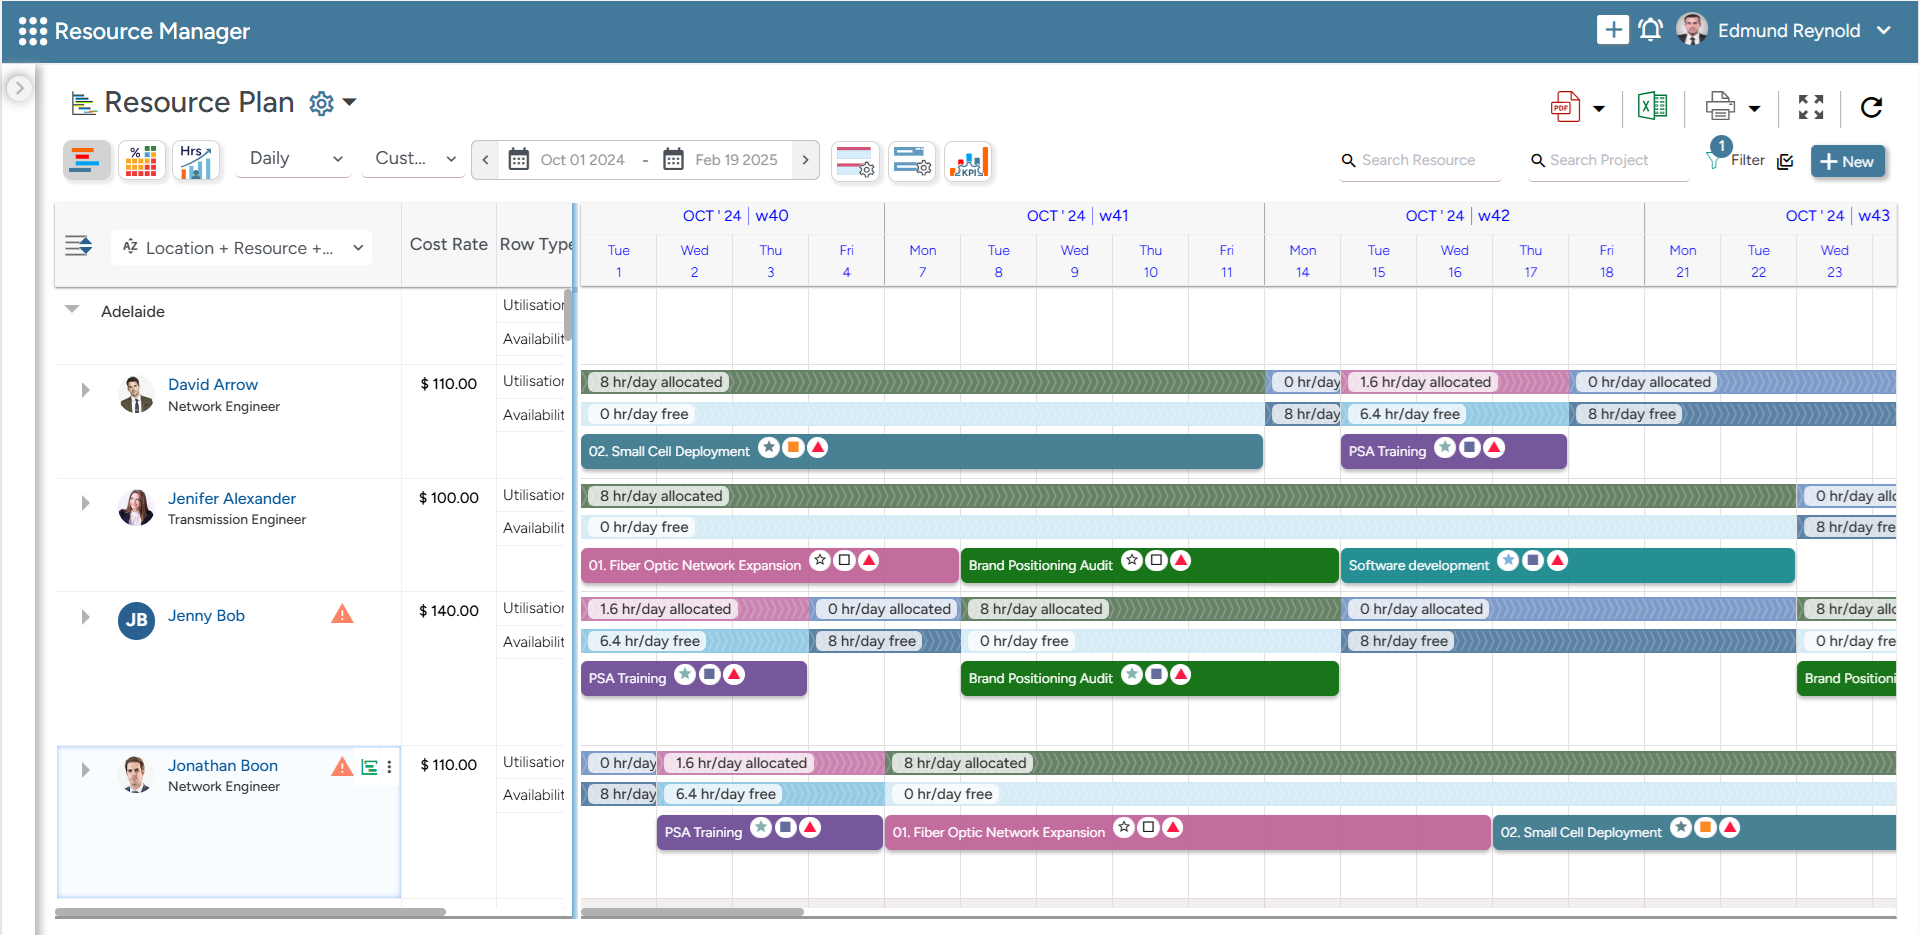Click the notification bell icon

tap(1650, 30)
